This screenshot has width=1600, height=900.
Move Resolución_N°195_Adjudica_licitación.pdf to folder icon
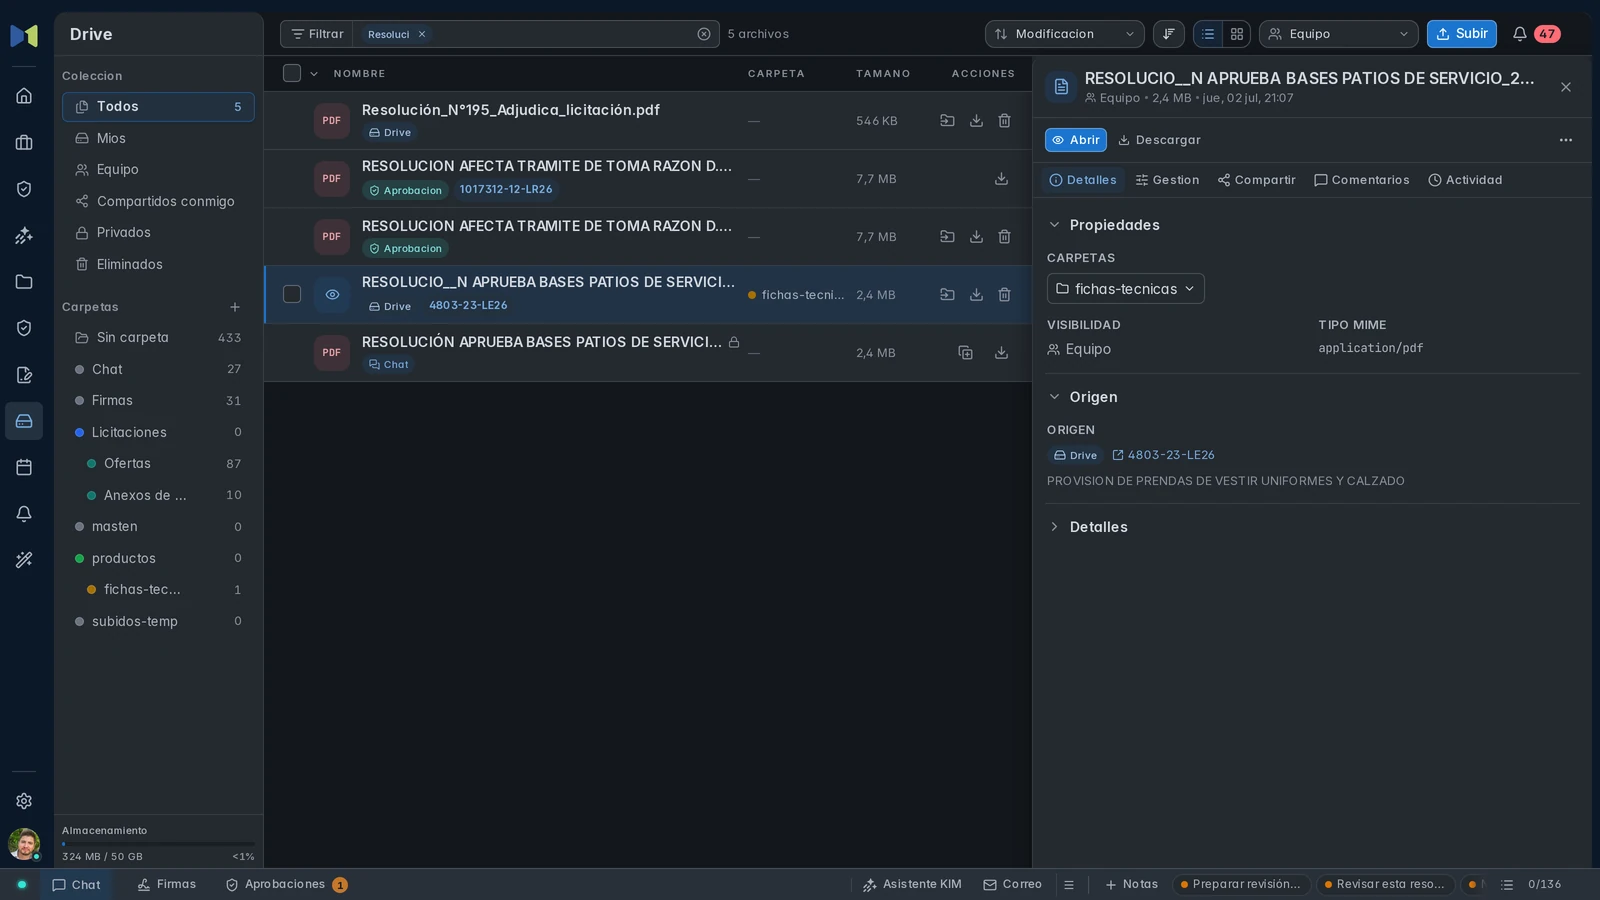947,121
